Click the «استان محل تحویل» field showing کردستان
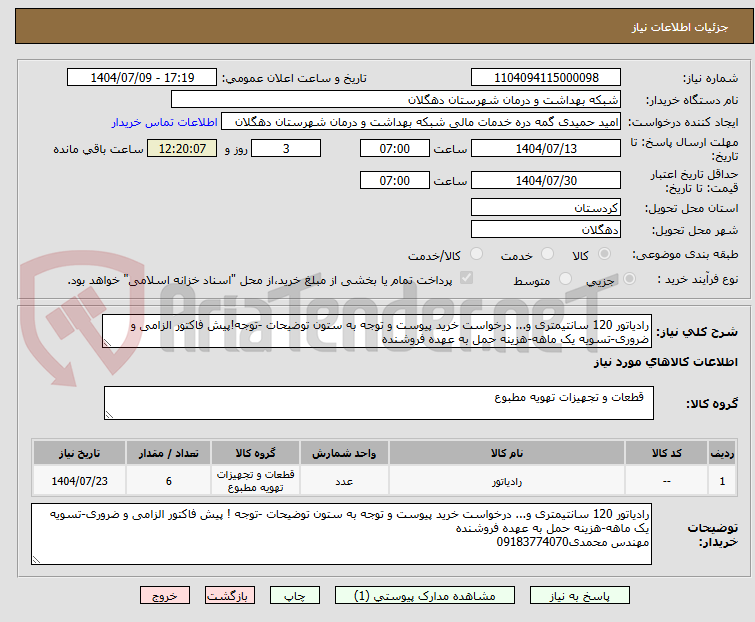This screenshot has width=755, height=622. click(x=546, y=208)
